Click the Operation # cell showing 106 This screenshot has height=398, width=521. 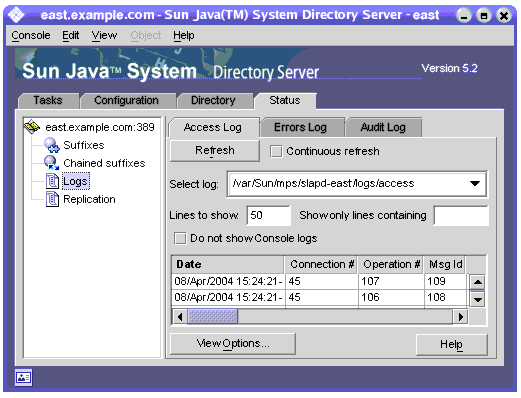click(x=391, y=297)
